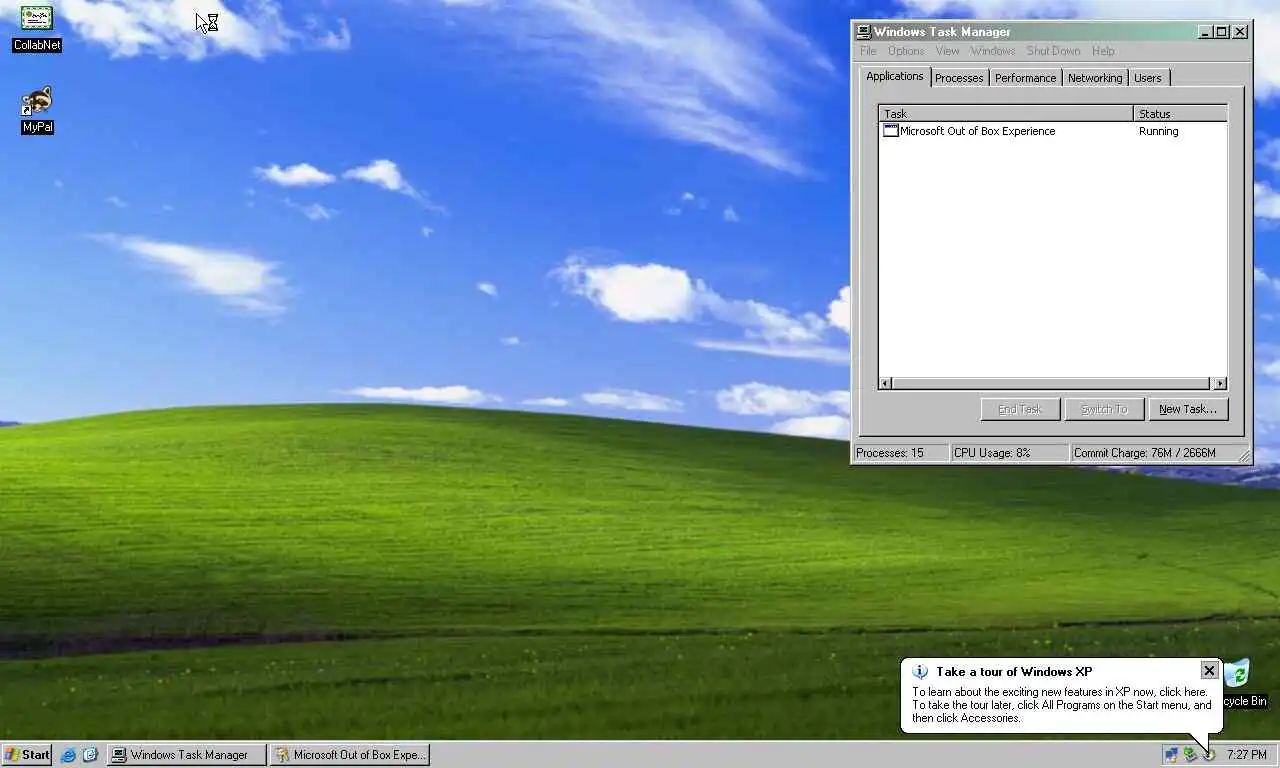Click the info icon in tour balloon

(920, 672)
